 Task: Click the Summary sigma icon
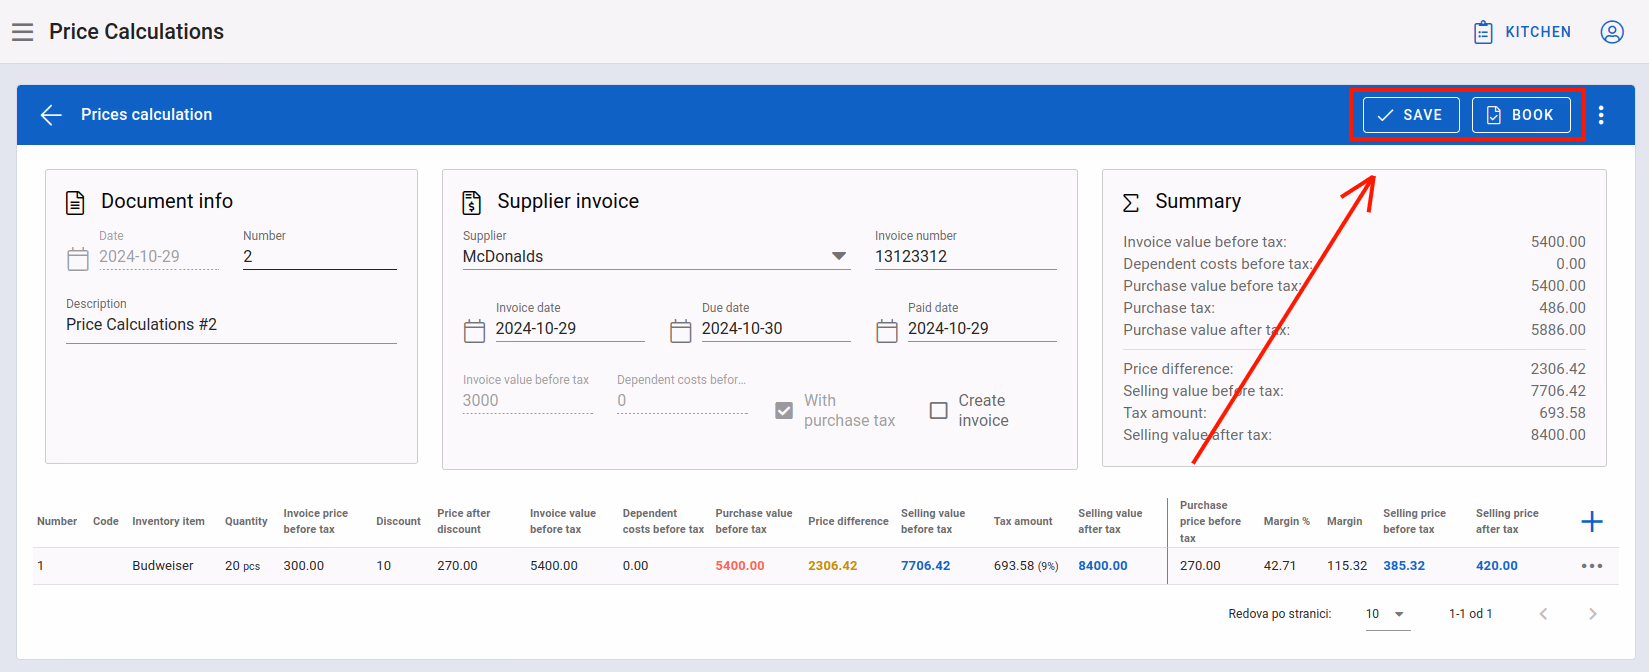[1131, 203]
